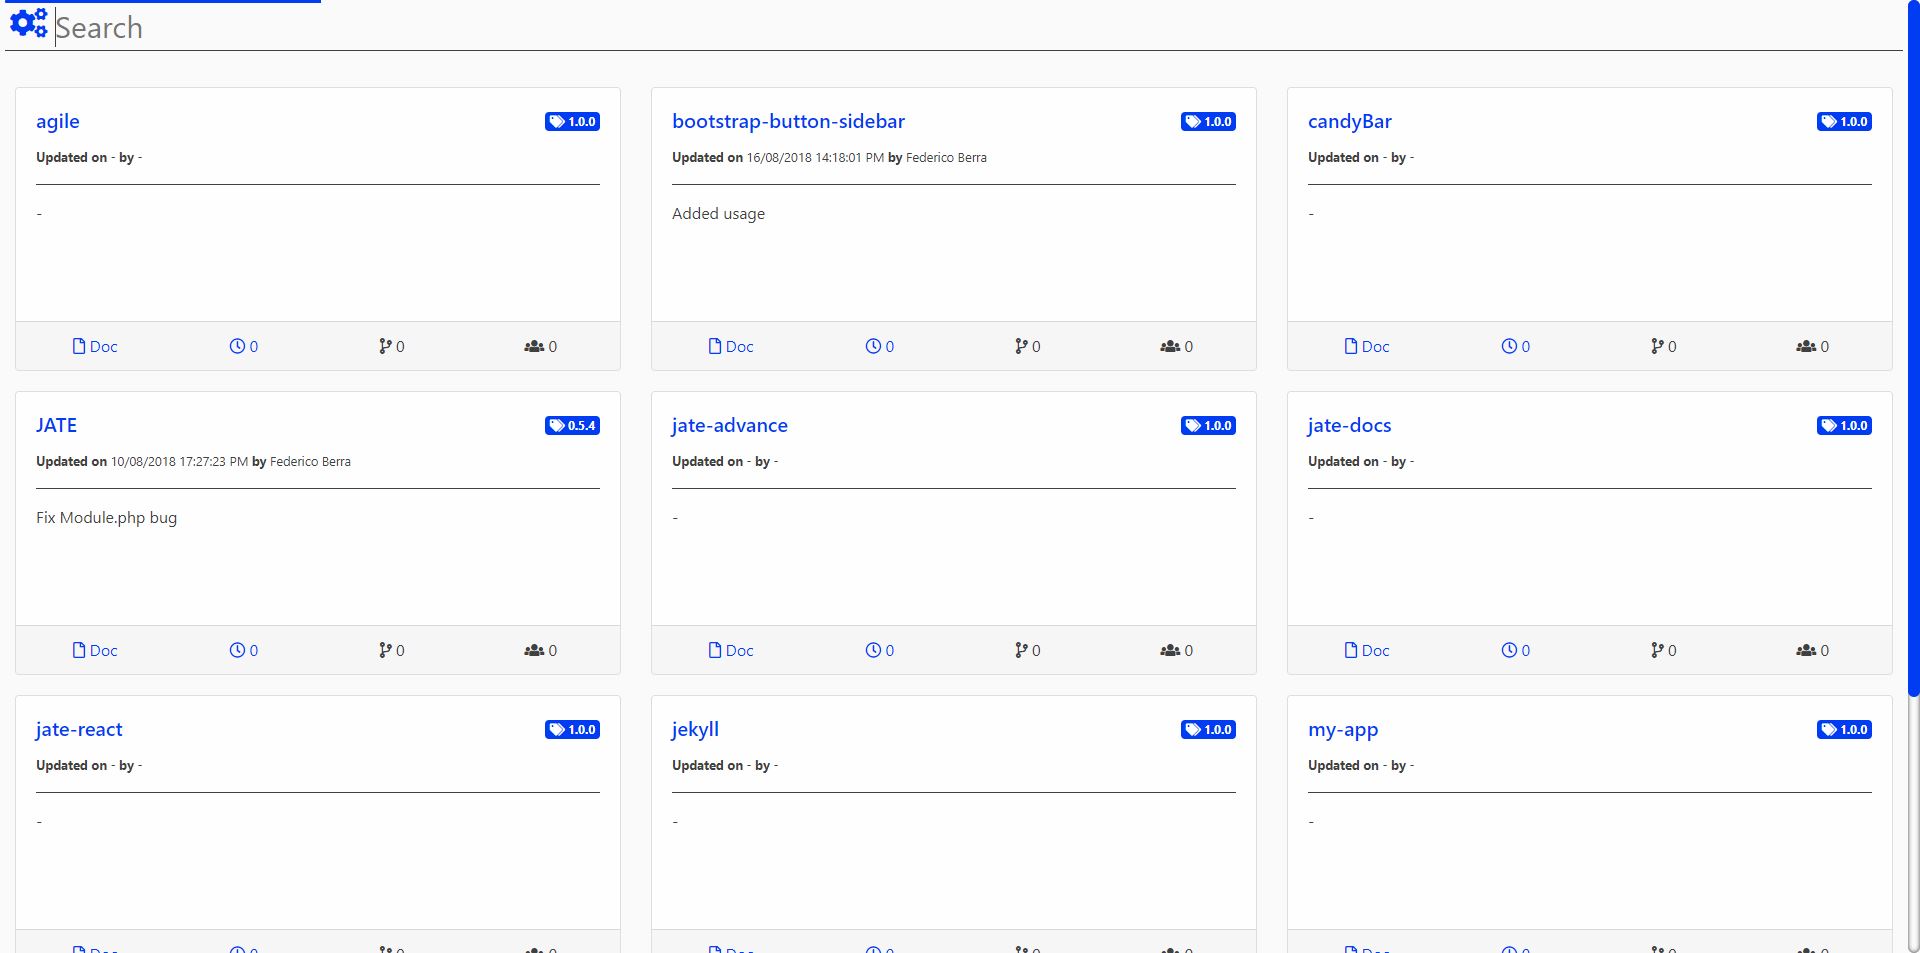Open the bootstrap-button-sidebar package page
Image resolution: width=1920 pixels, height=953 pixels.
coord(788,121)
